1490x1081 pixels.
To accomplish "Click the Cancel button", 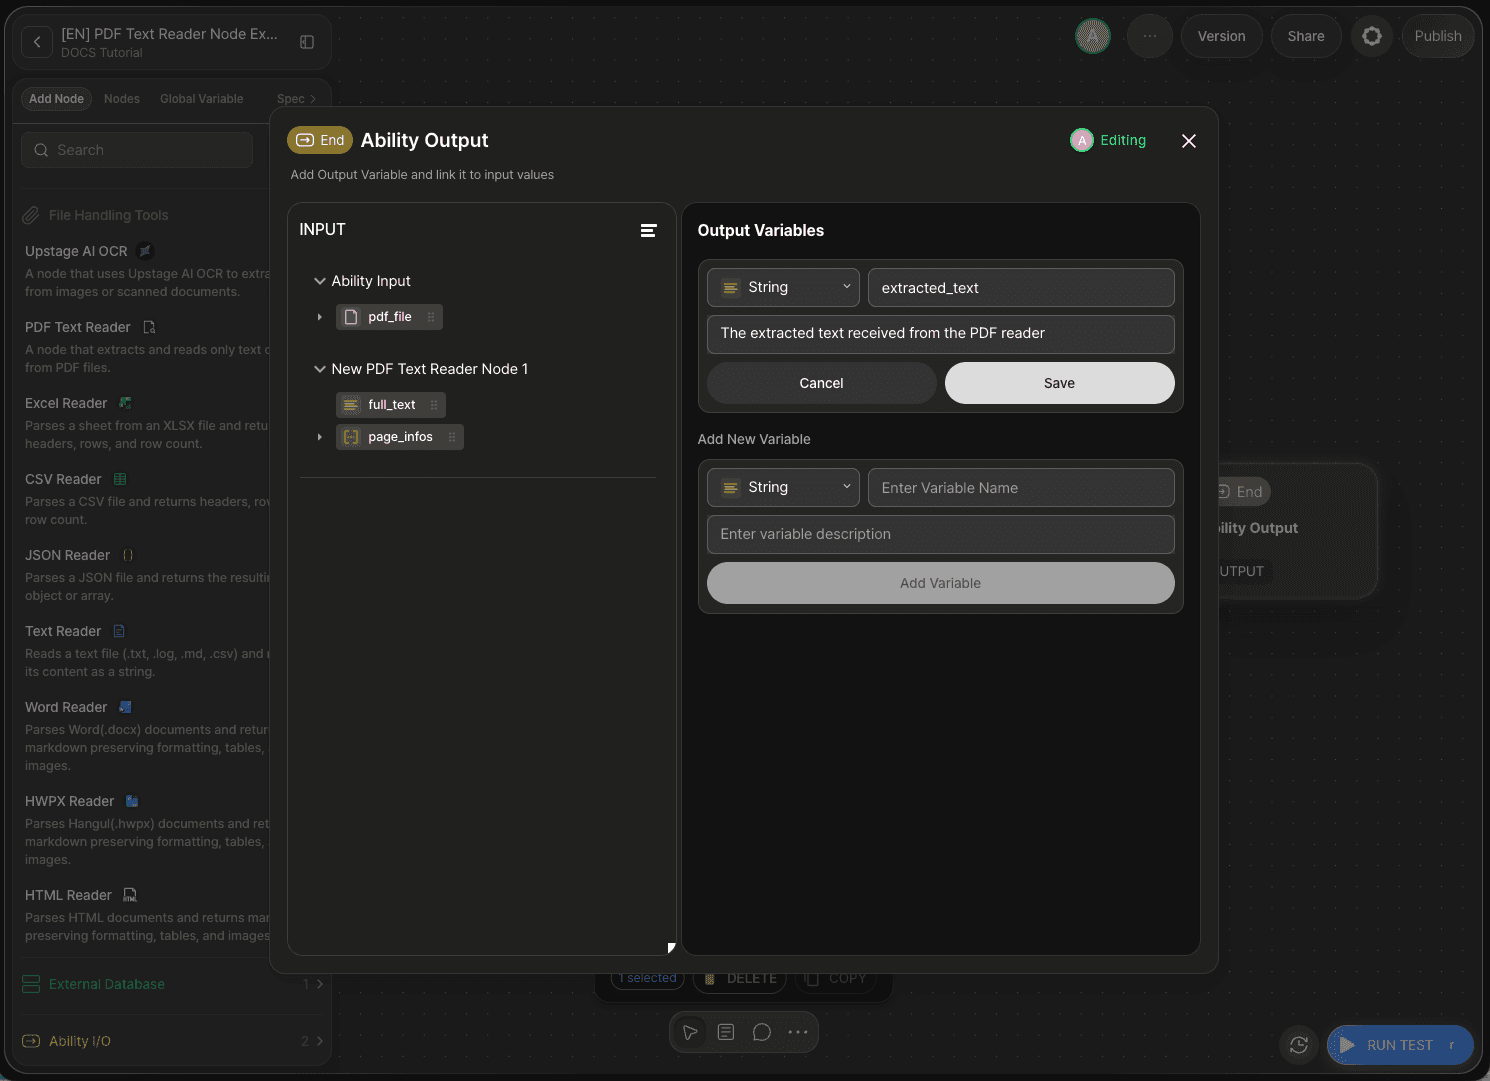I will click(822, 383).
